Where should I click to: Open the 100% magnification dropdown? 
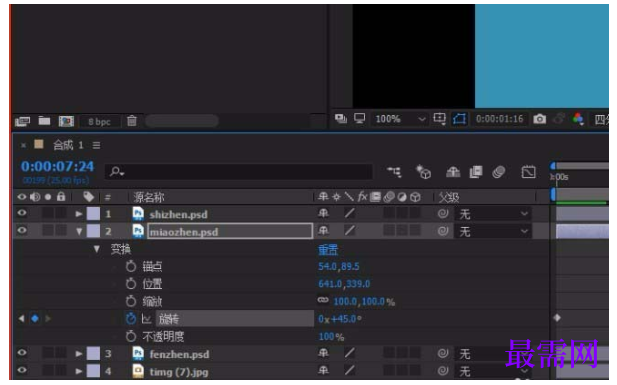click(x=399, y=119)
